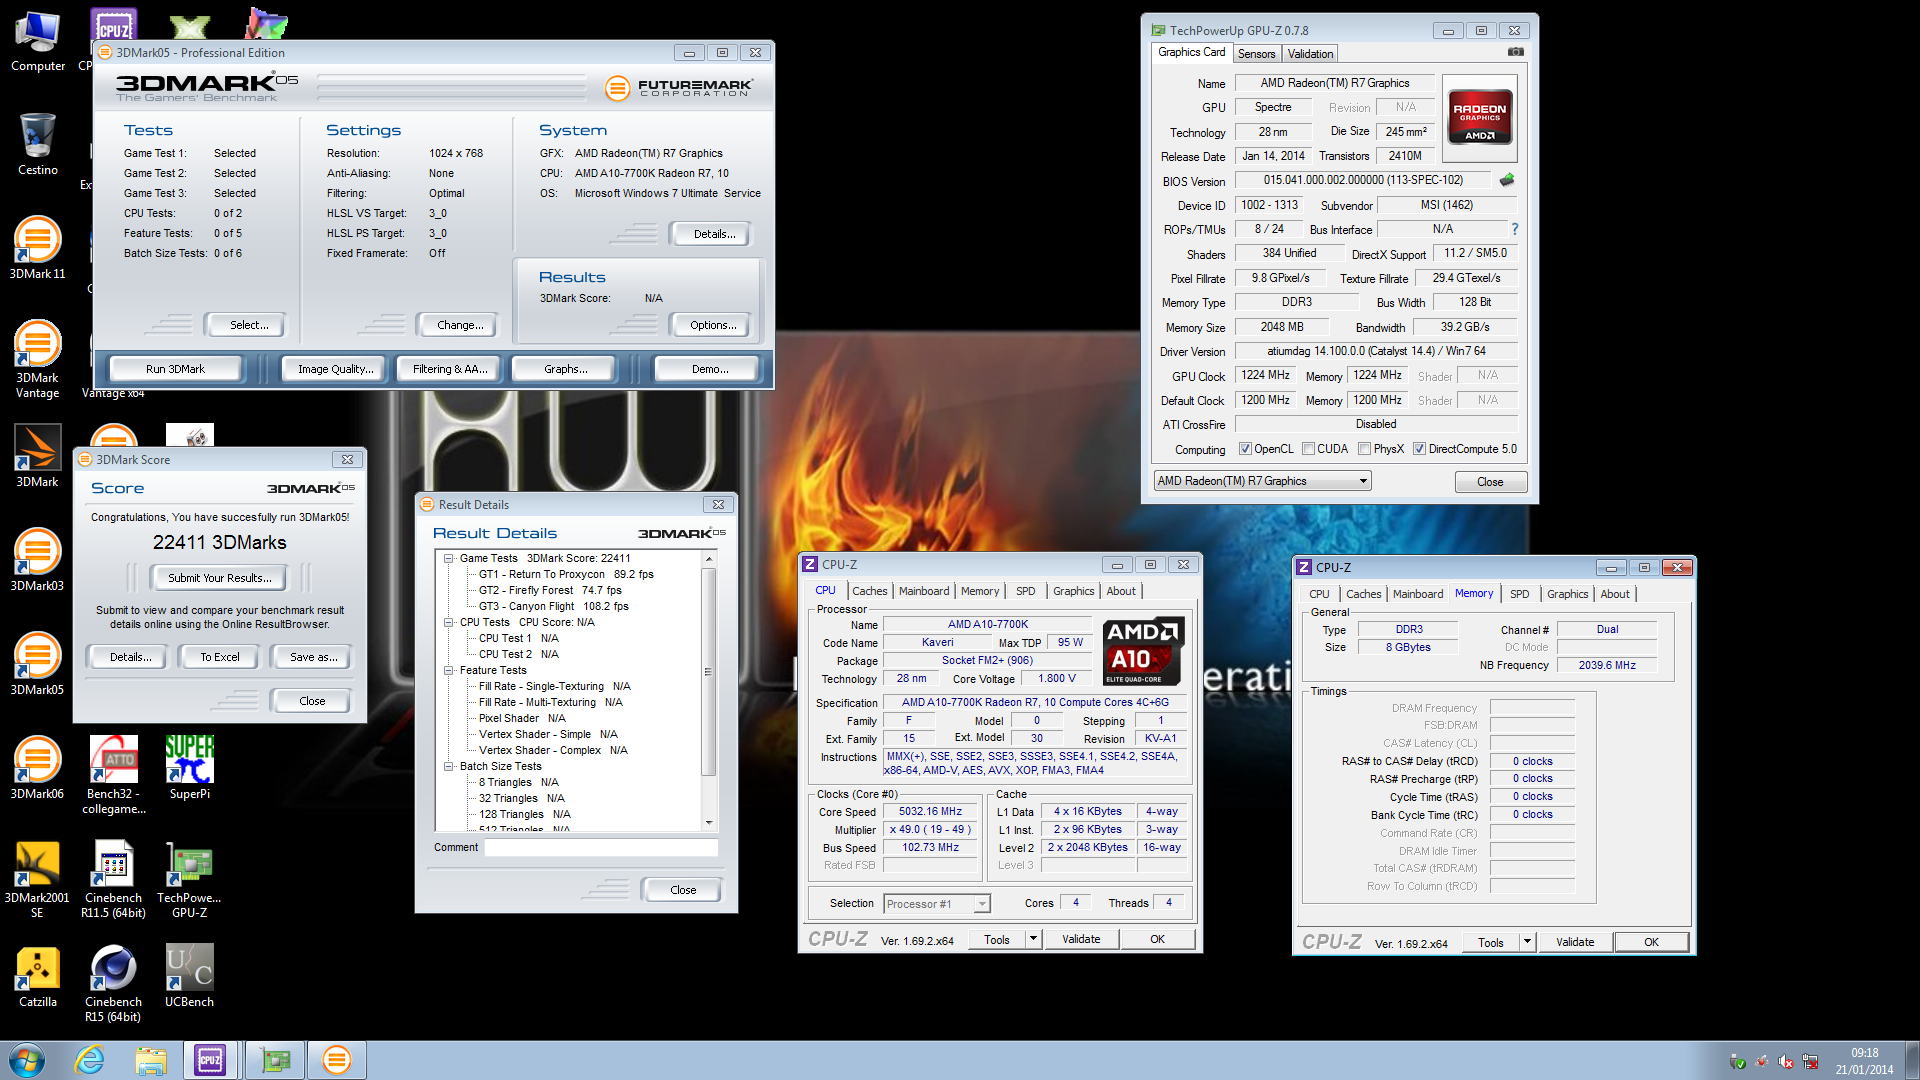Switch to 3DMark05 taskbar button
The width and height of the screenshot is (1920, 1080).
(337, 1060)
